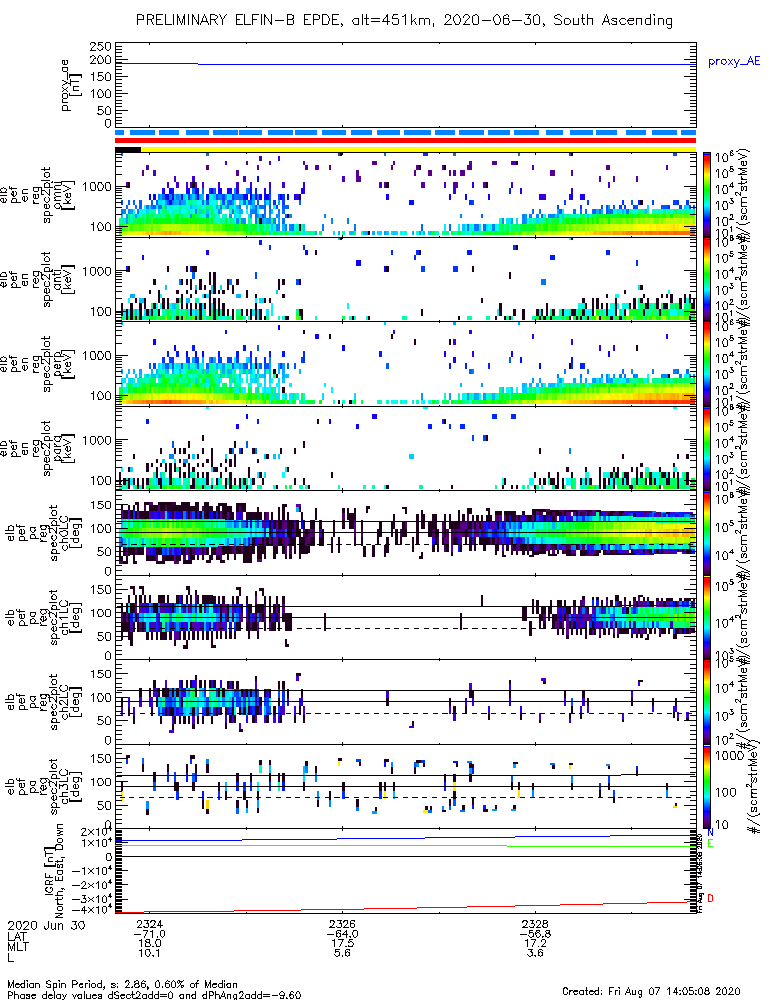The height and width of the screenshot is (1000, 775).
Task: Click the '1000' label on the ch3LC color bar
Action: coord(730,756)
